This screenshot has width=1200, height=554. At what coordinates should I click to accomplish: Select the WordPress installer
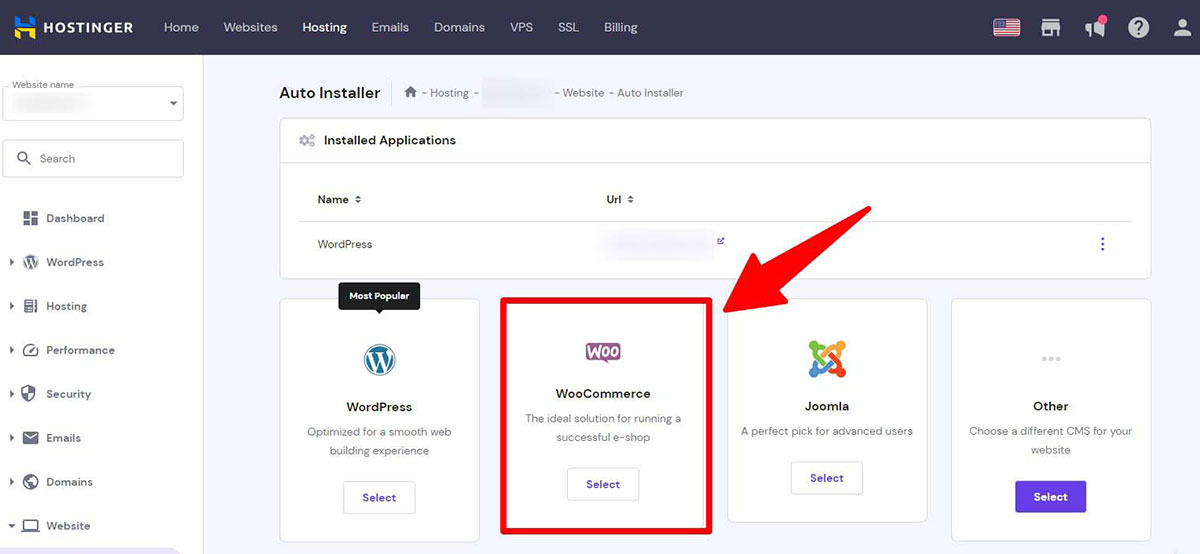(379, 497)
